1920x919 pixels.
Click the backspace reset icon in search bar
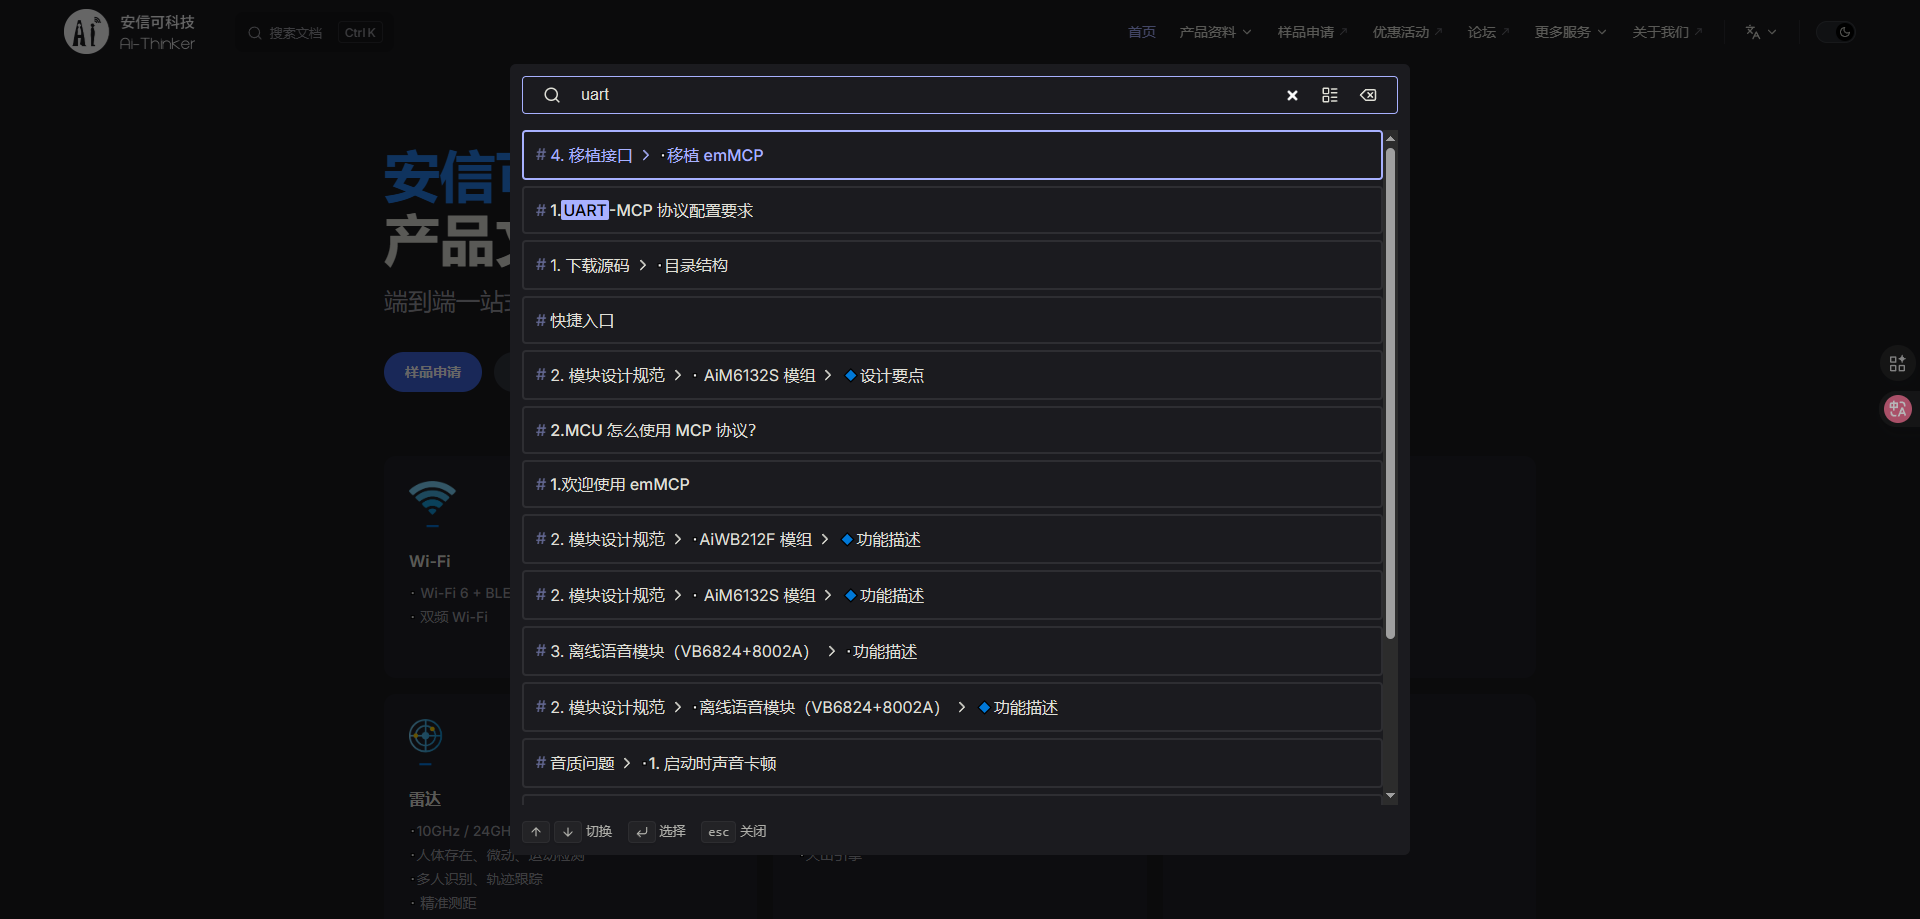click(x=1368, y=95)
